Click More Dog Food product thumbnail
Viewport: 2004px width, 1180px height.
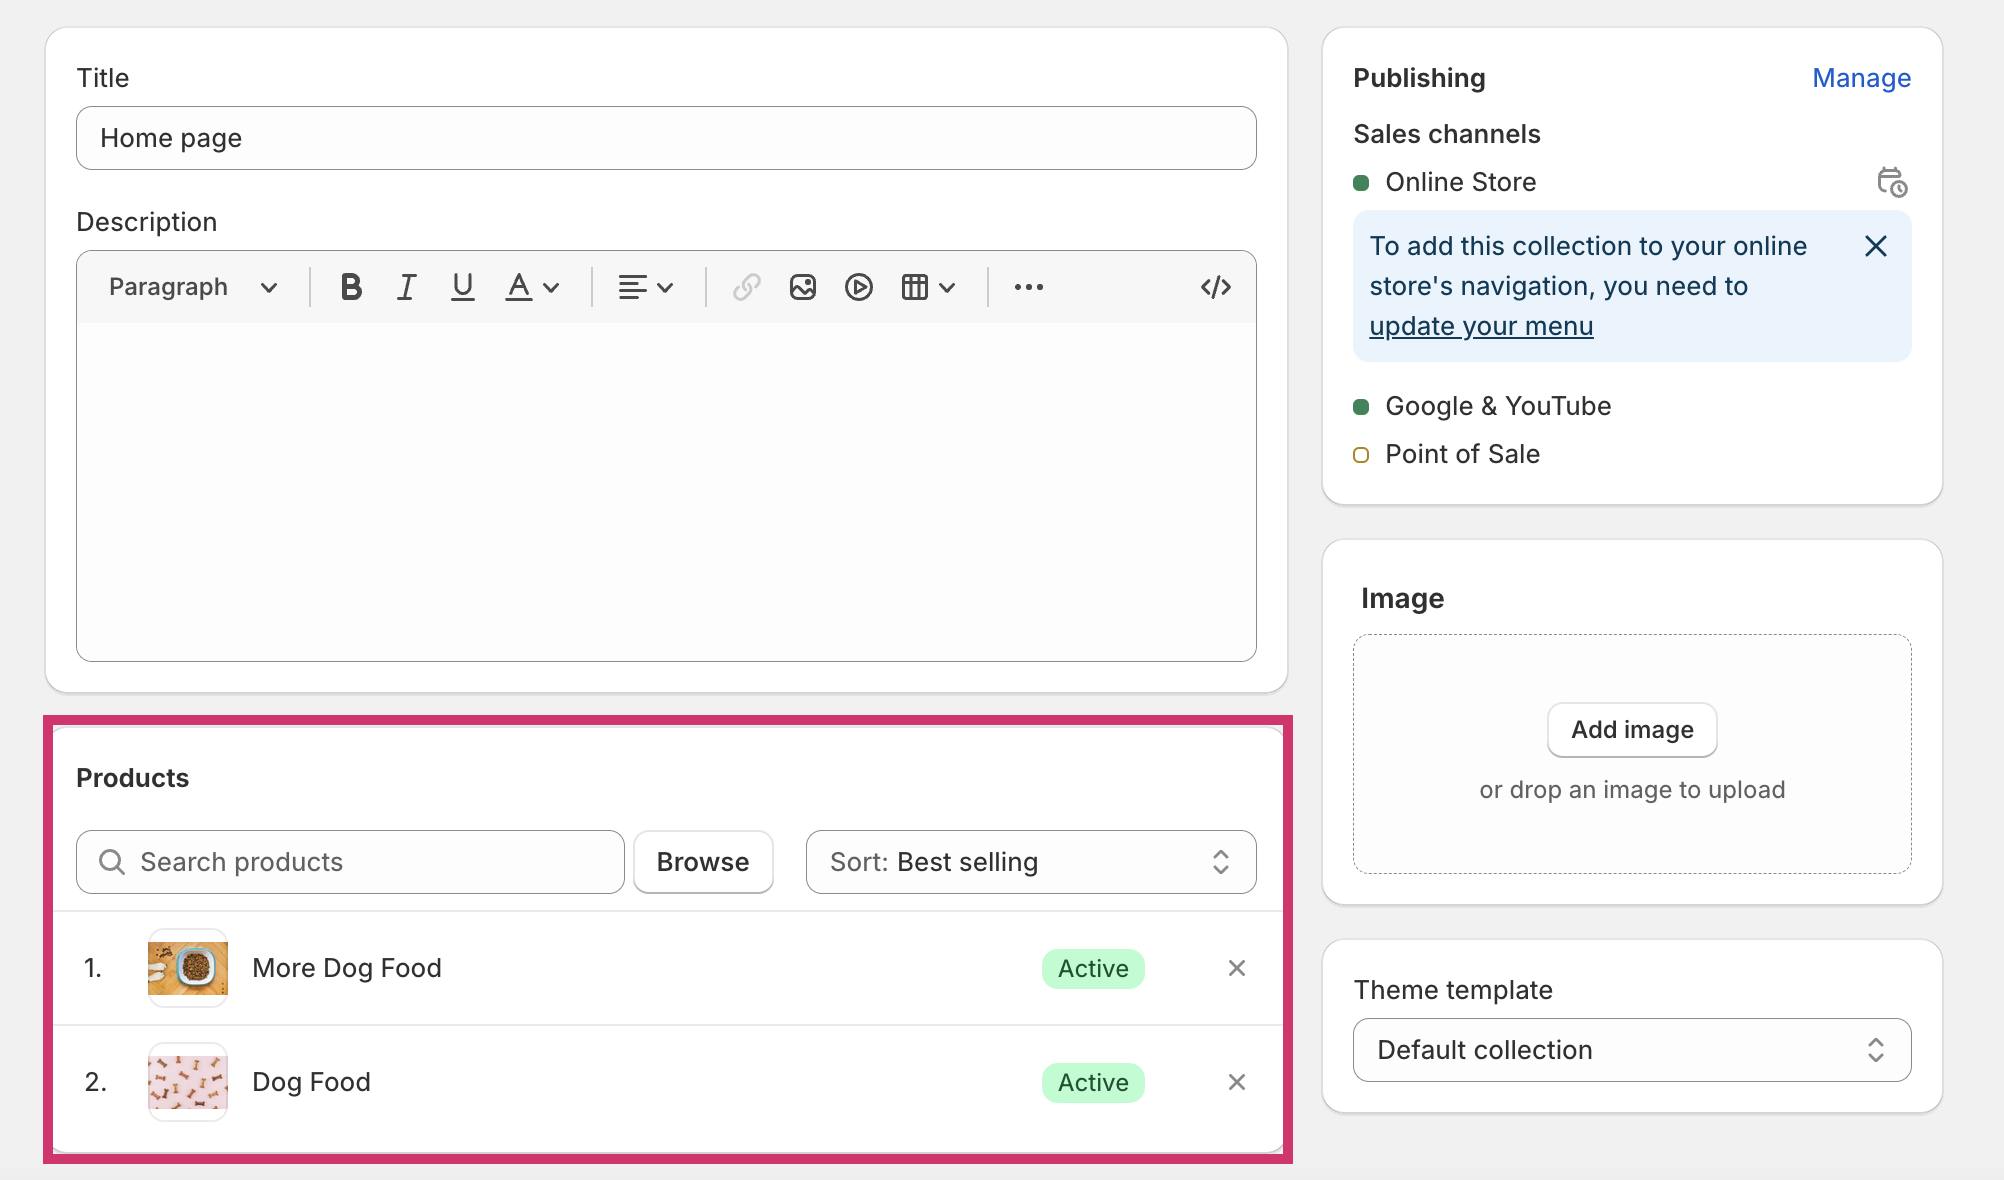pos(188,968)
